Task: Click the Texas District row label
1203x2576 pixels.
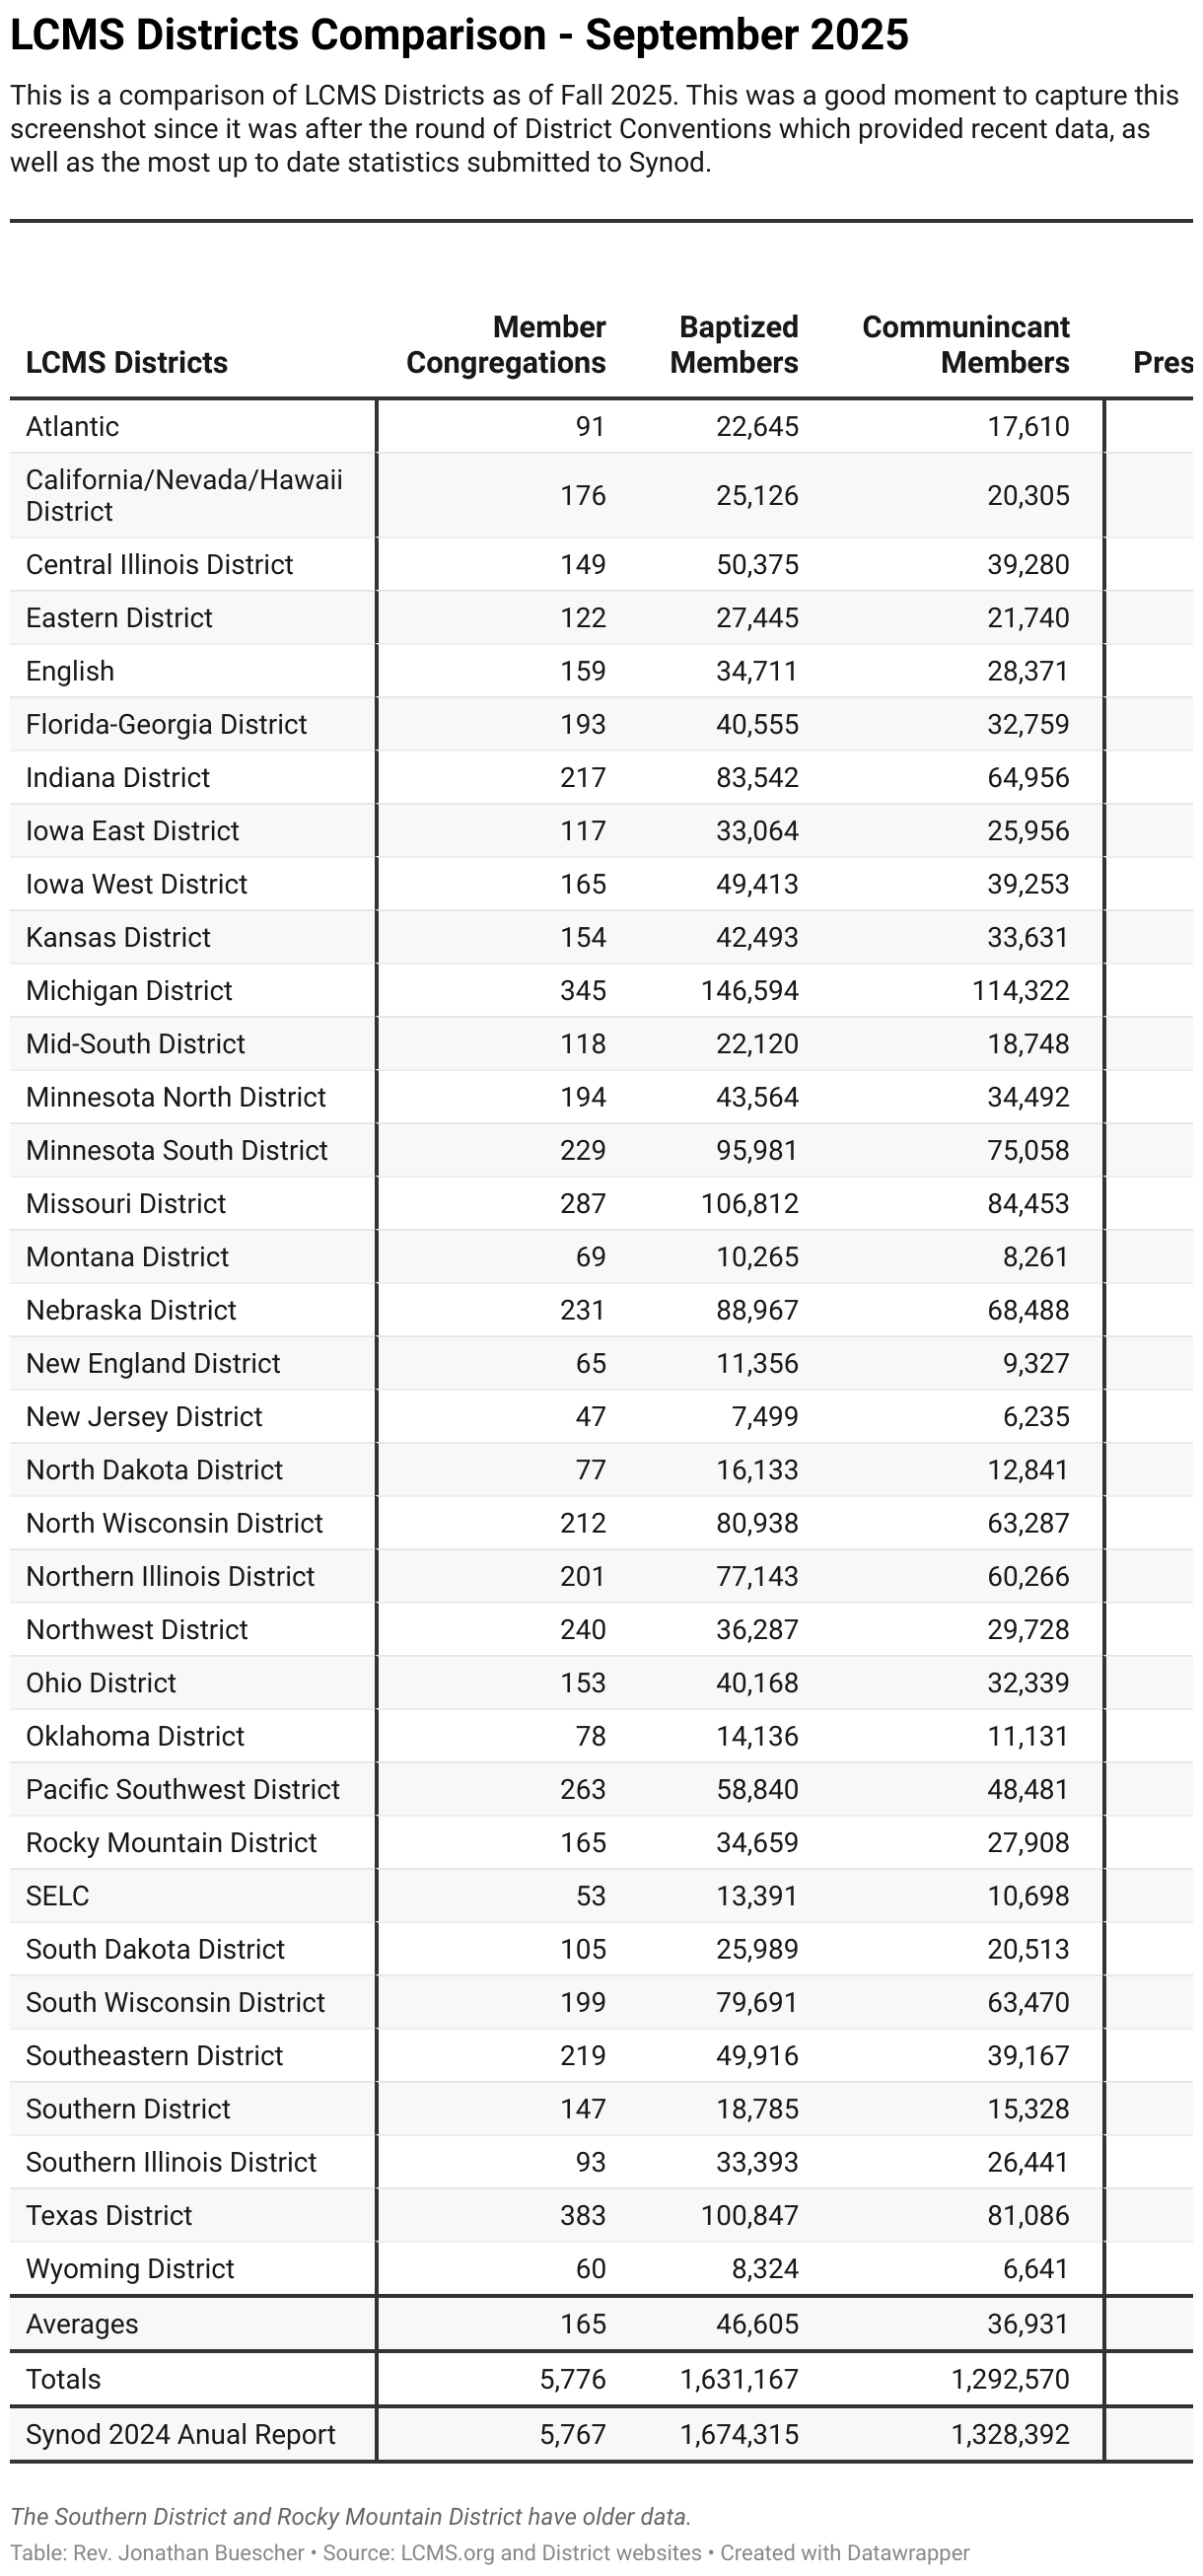Action: pos(109,2215)
